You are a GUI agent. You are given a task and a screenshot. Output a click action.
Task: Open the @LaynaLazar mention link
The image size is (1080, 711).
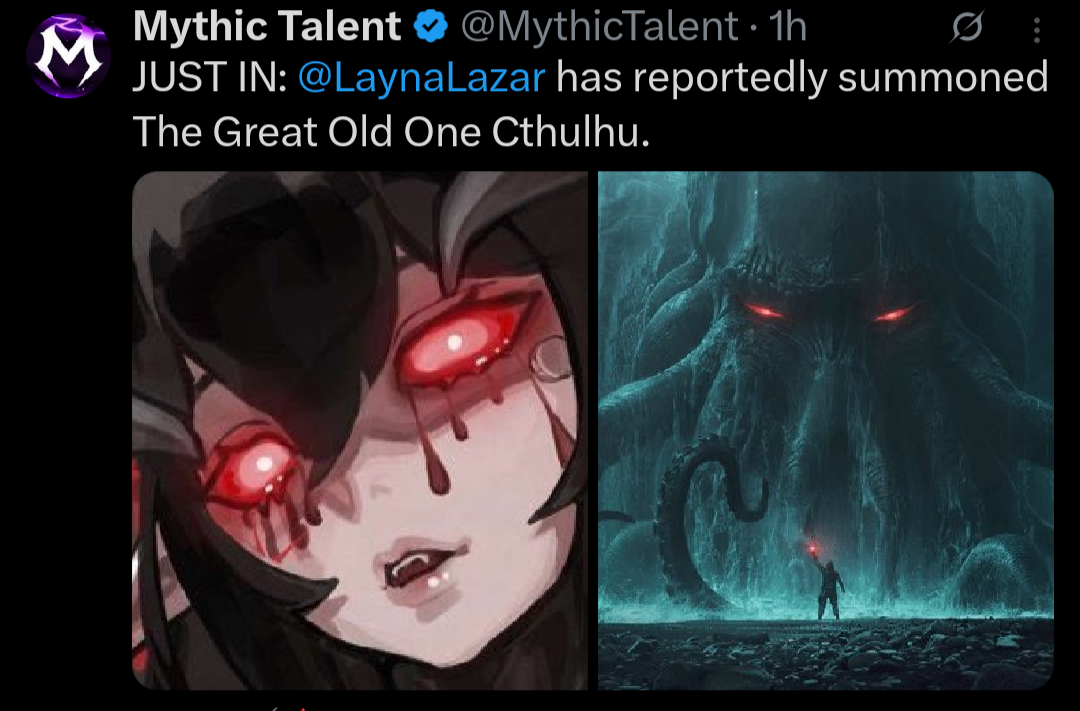coord(422,77)
